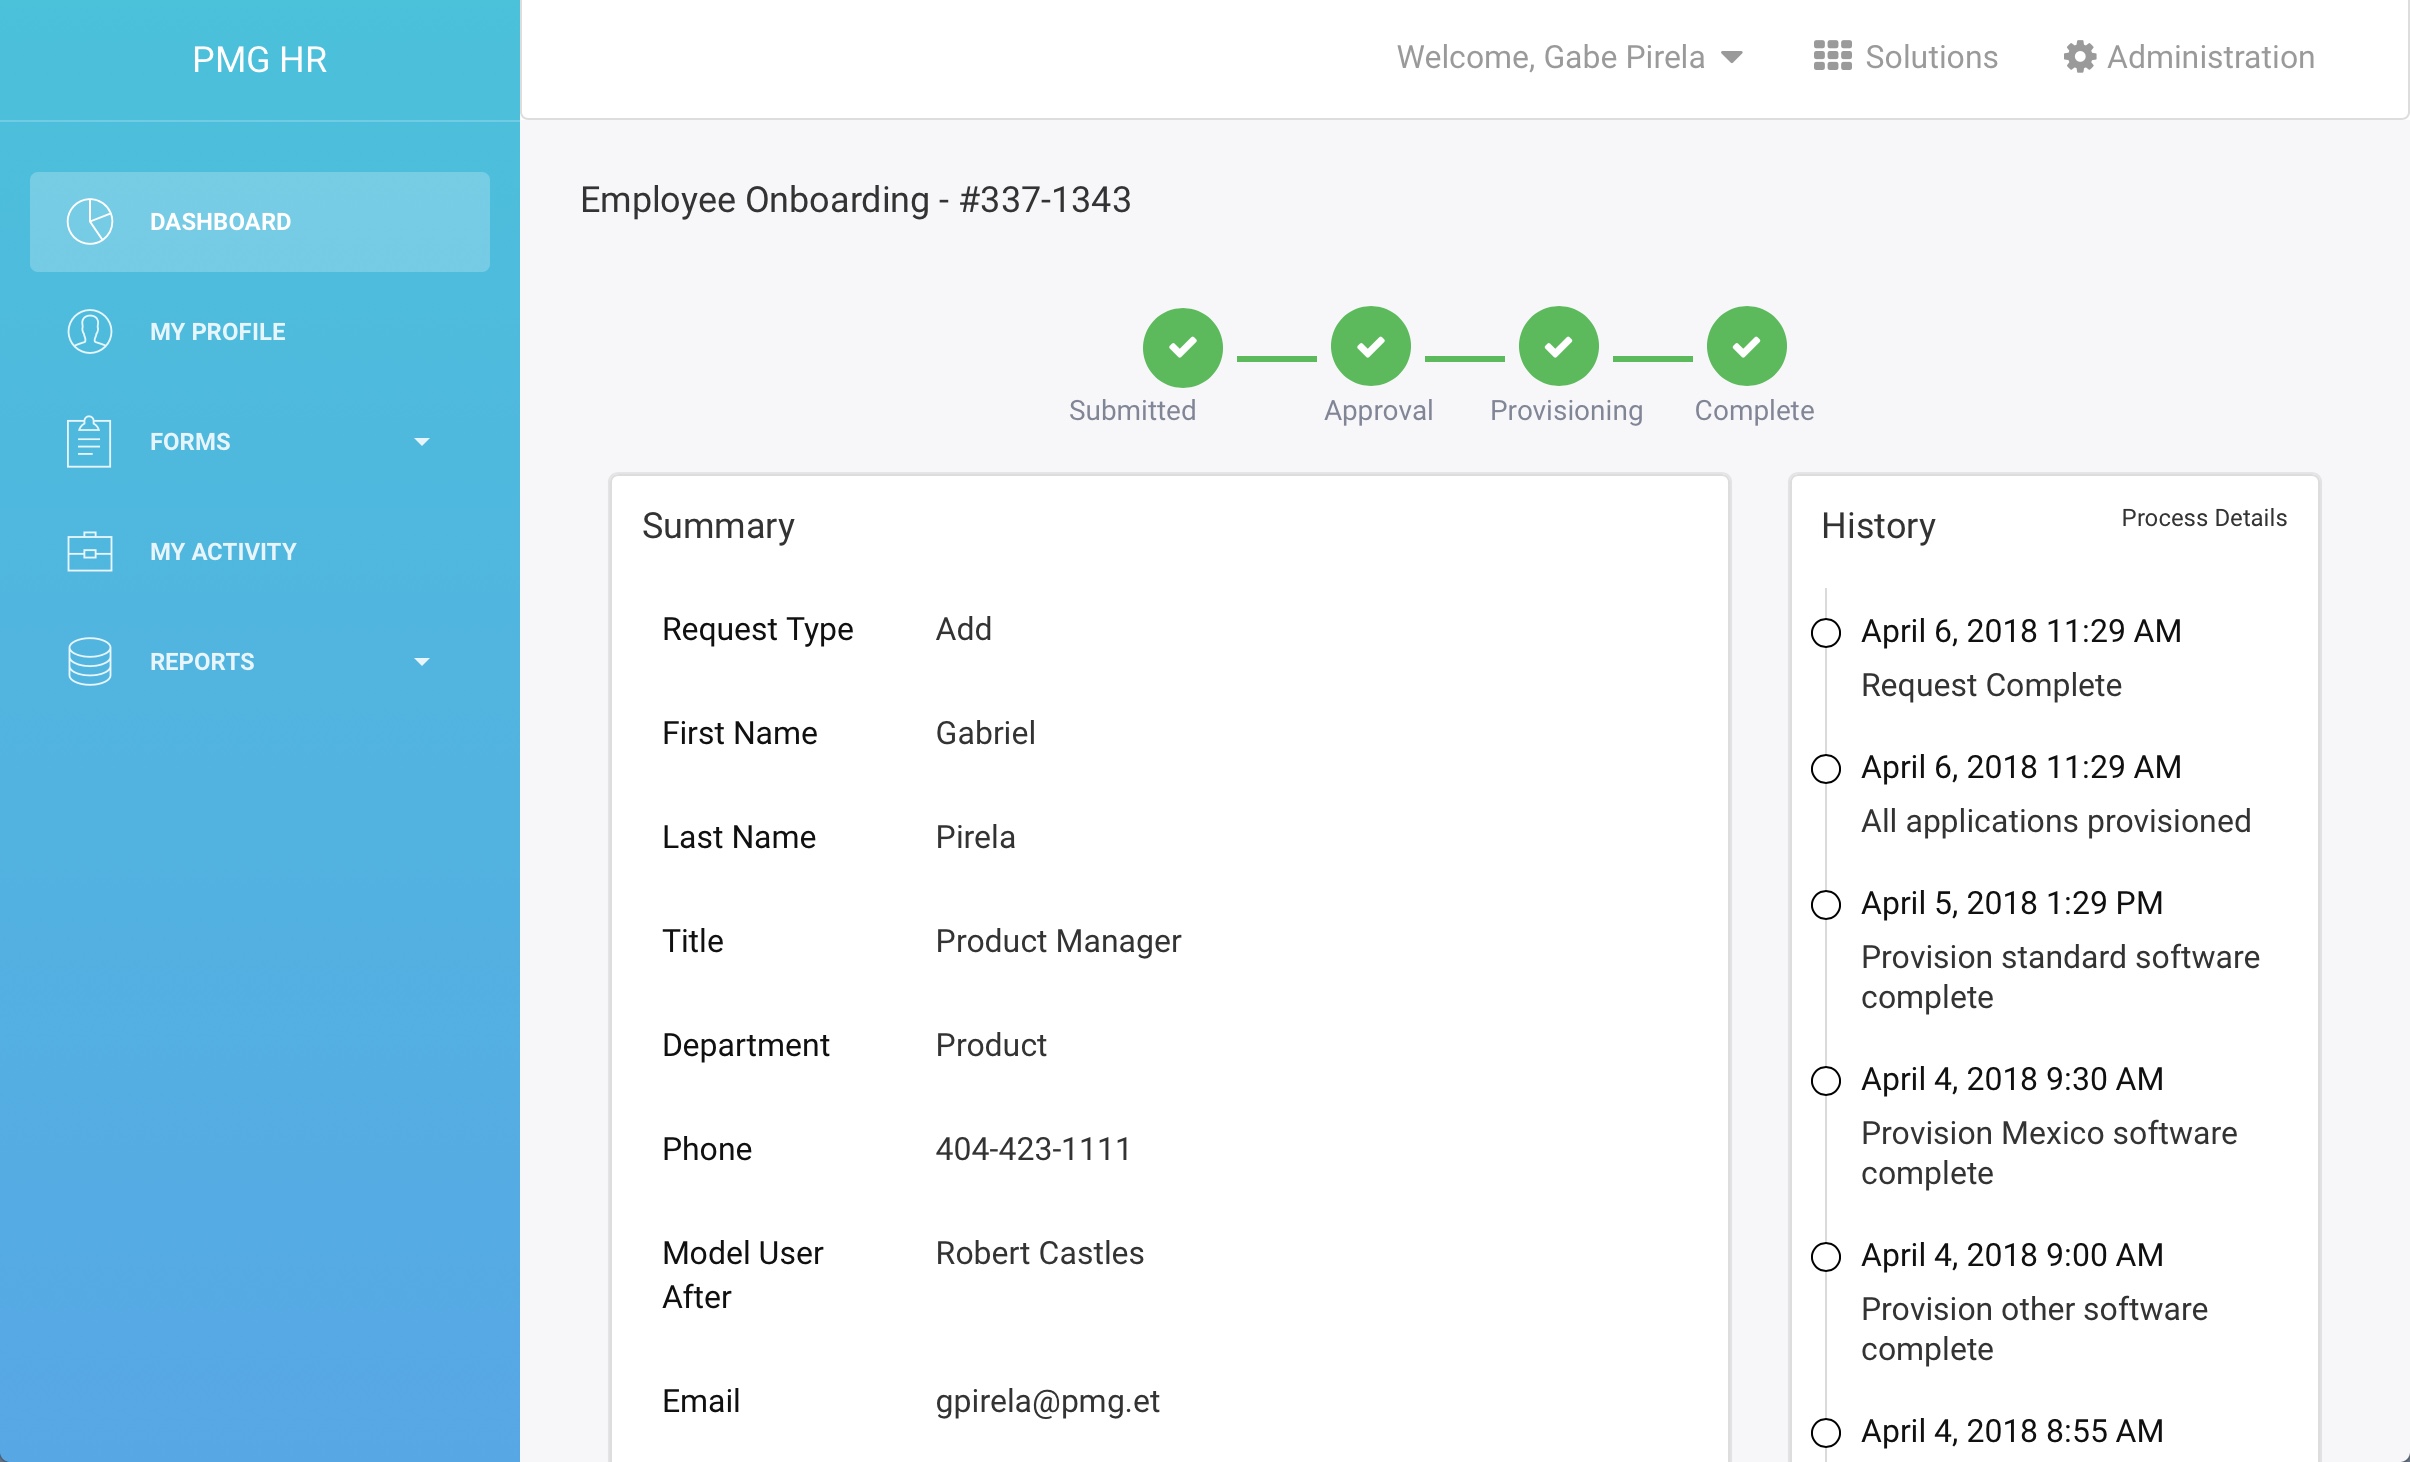Click the Administration gear icon

click(2079, 56)
